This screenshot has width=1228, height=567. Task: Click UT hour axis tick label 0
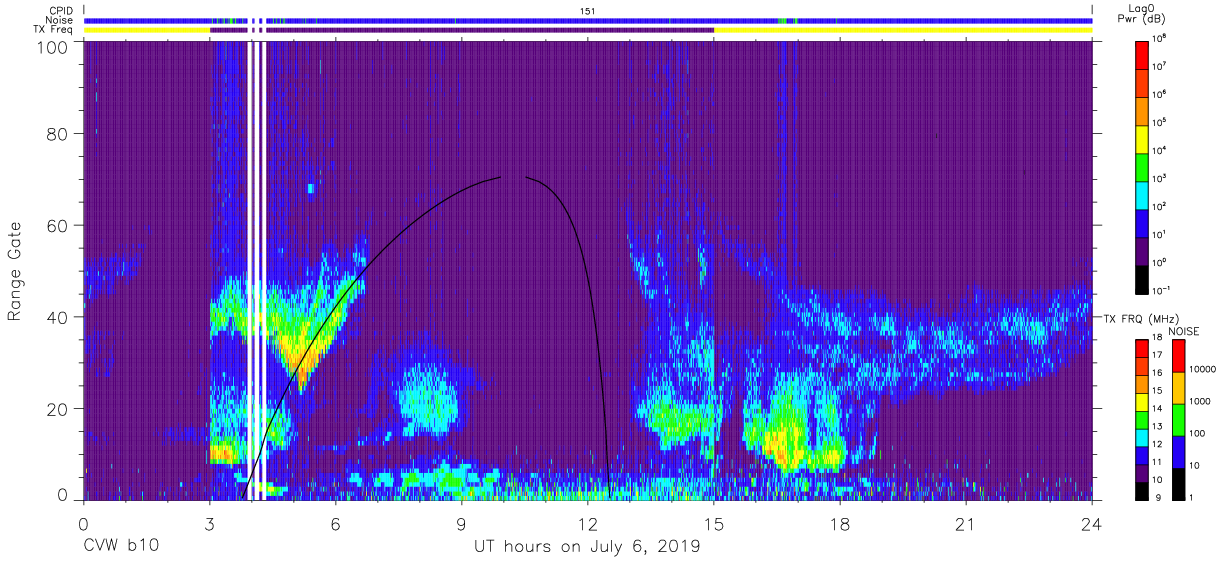[x=84, y=523]
